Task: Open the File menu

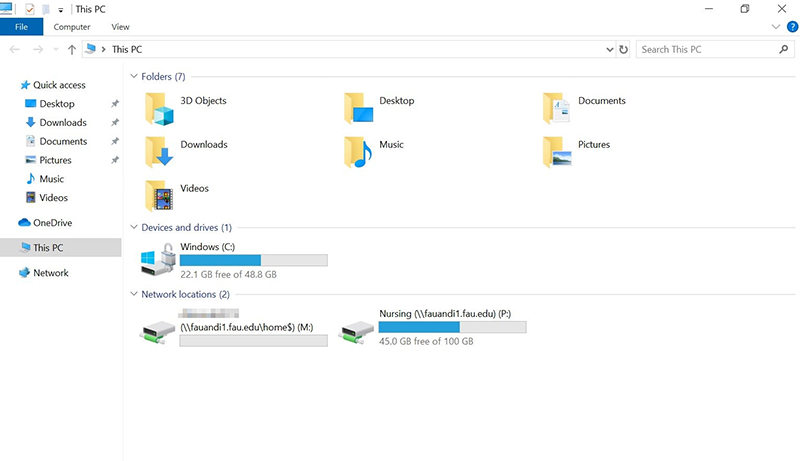Action: pyautogui.click(x=21, y=27)
